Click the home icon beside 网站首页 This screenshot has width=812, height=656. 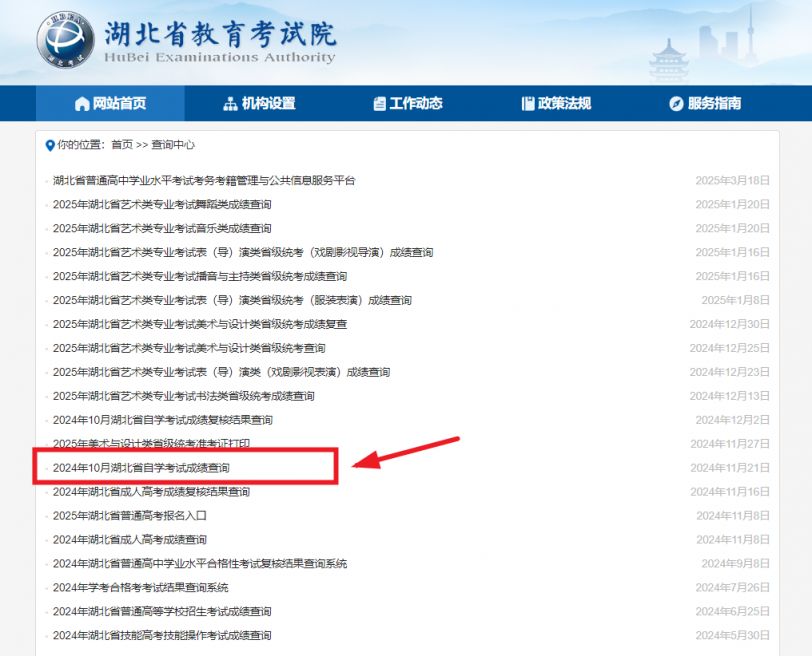tap(82, 104)
